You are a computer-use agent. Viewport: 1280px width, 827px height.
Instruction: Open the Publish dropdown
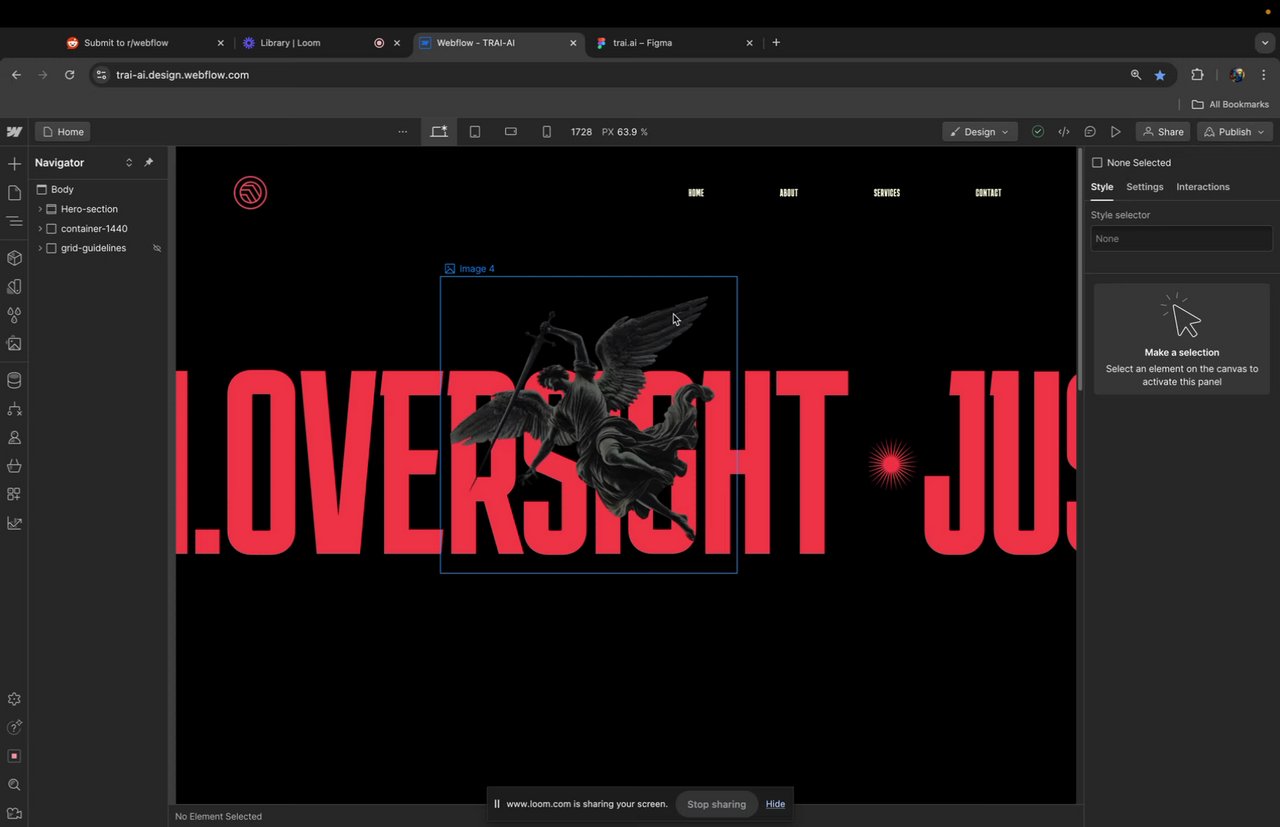[1235, 132]
